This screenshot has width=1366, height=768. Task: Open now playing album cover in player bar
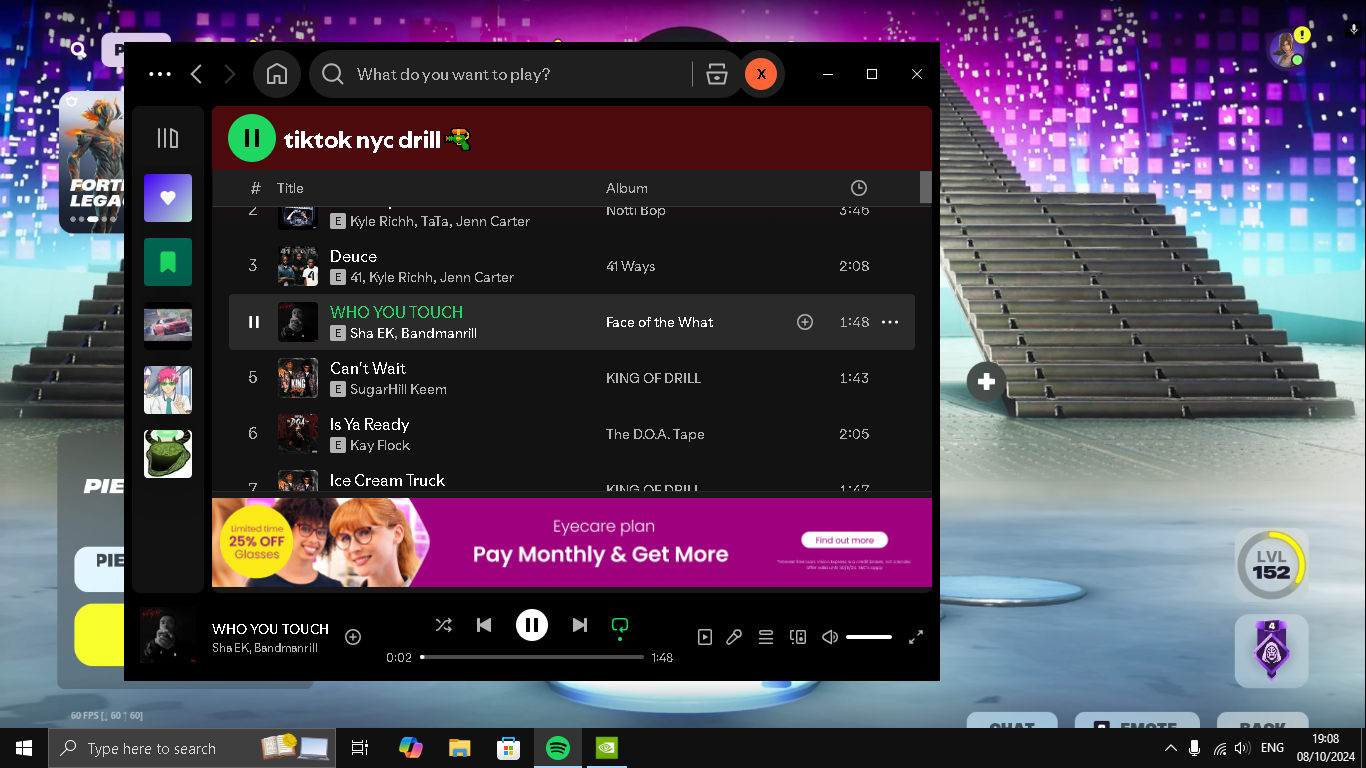[x=168, y=634]
